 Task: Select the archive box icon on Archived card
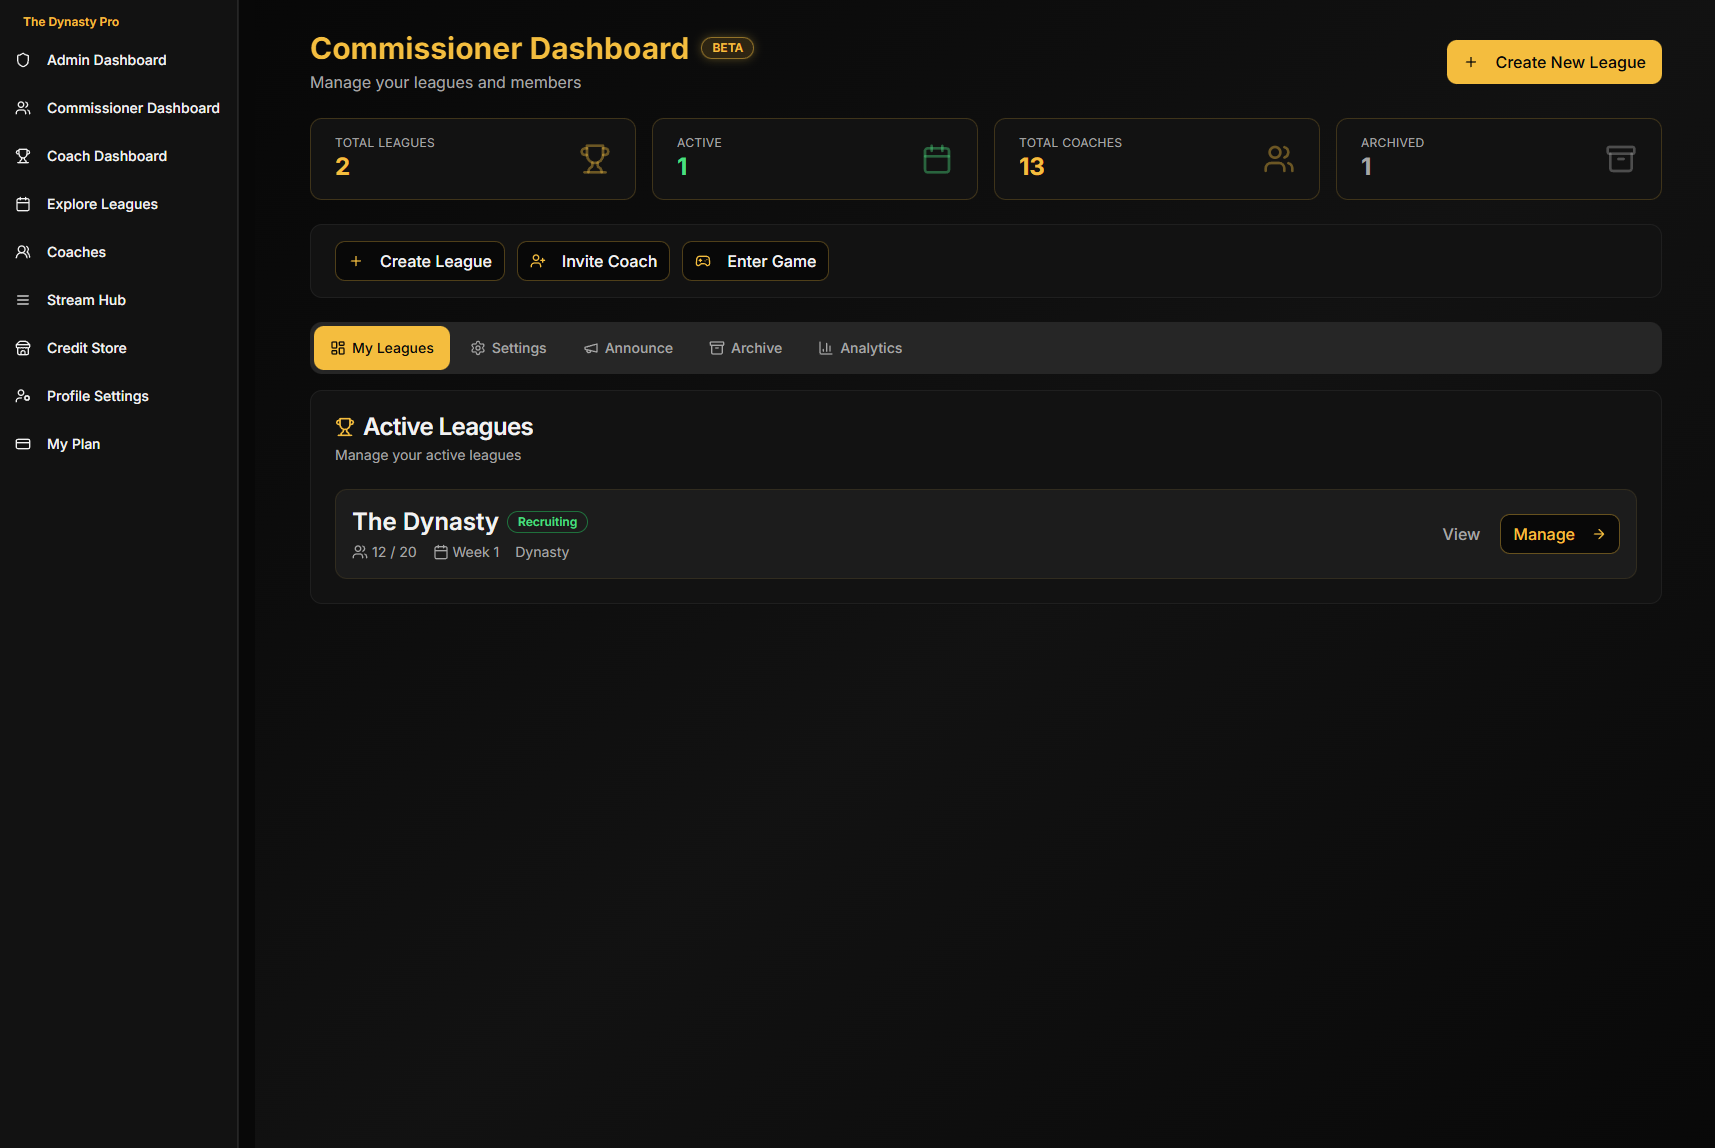click(1621, 158)
